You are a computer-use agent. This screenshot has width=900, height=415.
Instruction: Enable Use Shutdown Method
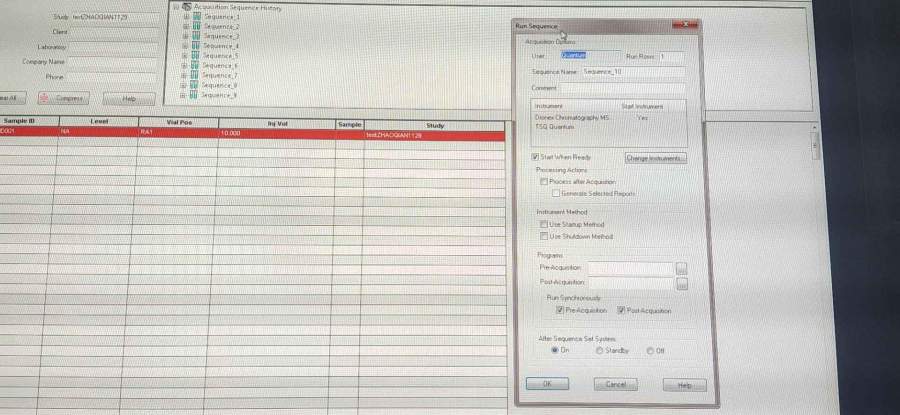click(544, 236)
